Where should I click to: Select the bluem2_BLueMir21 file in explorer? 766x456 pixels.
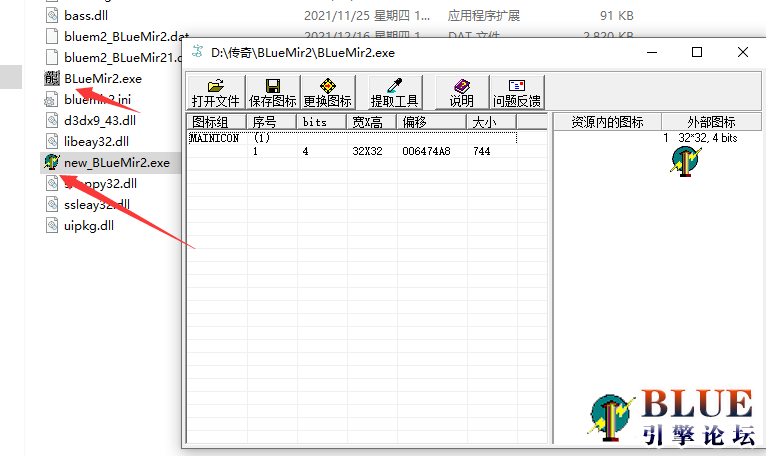123,58
